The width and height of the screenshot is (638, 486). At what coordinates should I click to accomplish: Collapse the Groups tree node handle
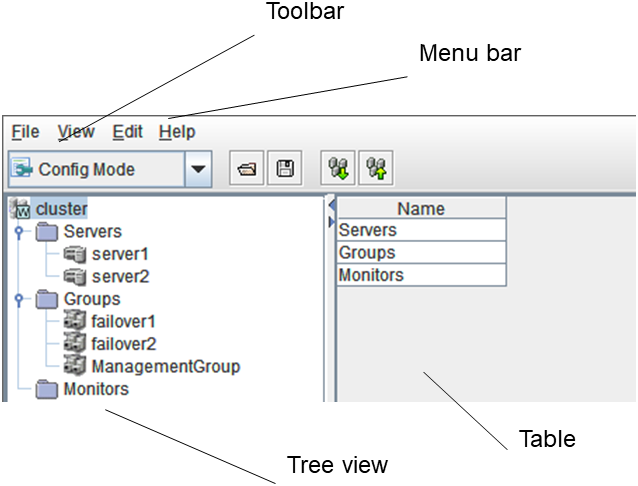click(19, 299)
